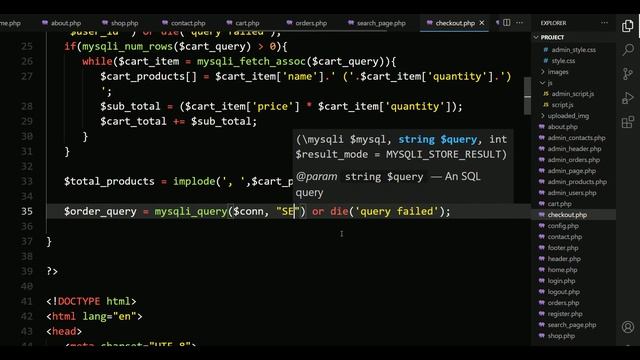Open the Source Control icon
The height and width of the screenshot is (360, 640).
[628, 74]
